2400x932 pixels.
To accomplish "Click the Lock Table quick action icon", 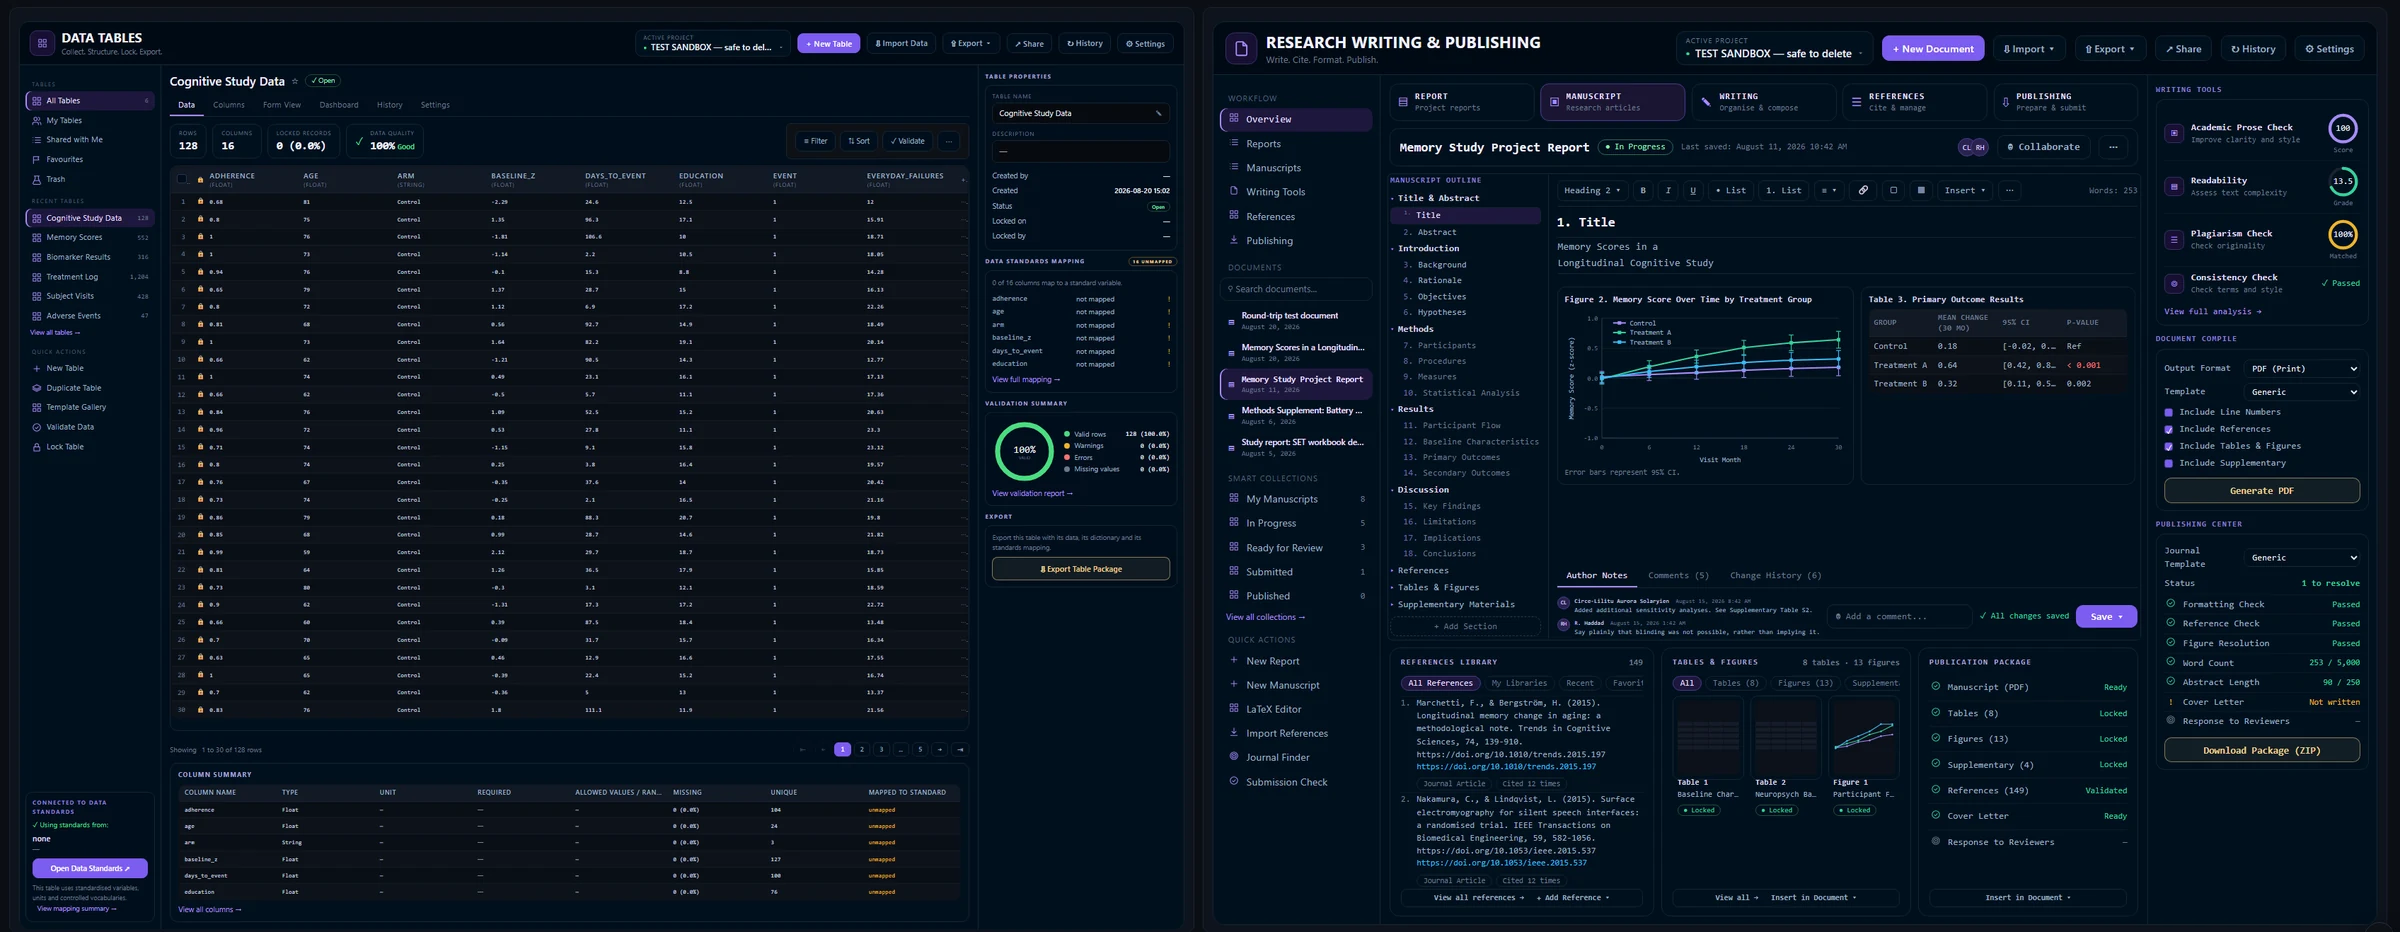I will [x=37, y=447].
